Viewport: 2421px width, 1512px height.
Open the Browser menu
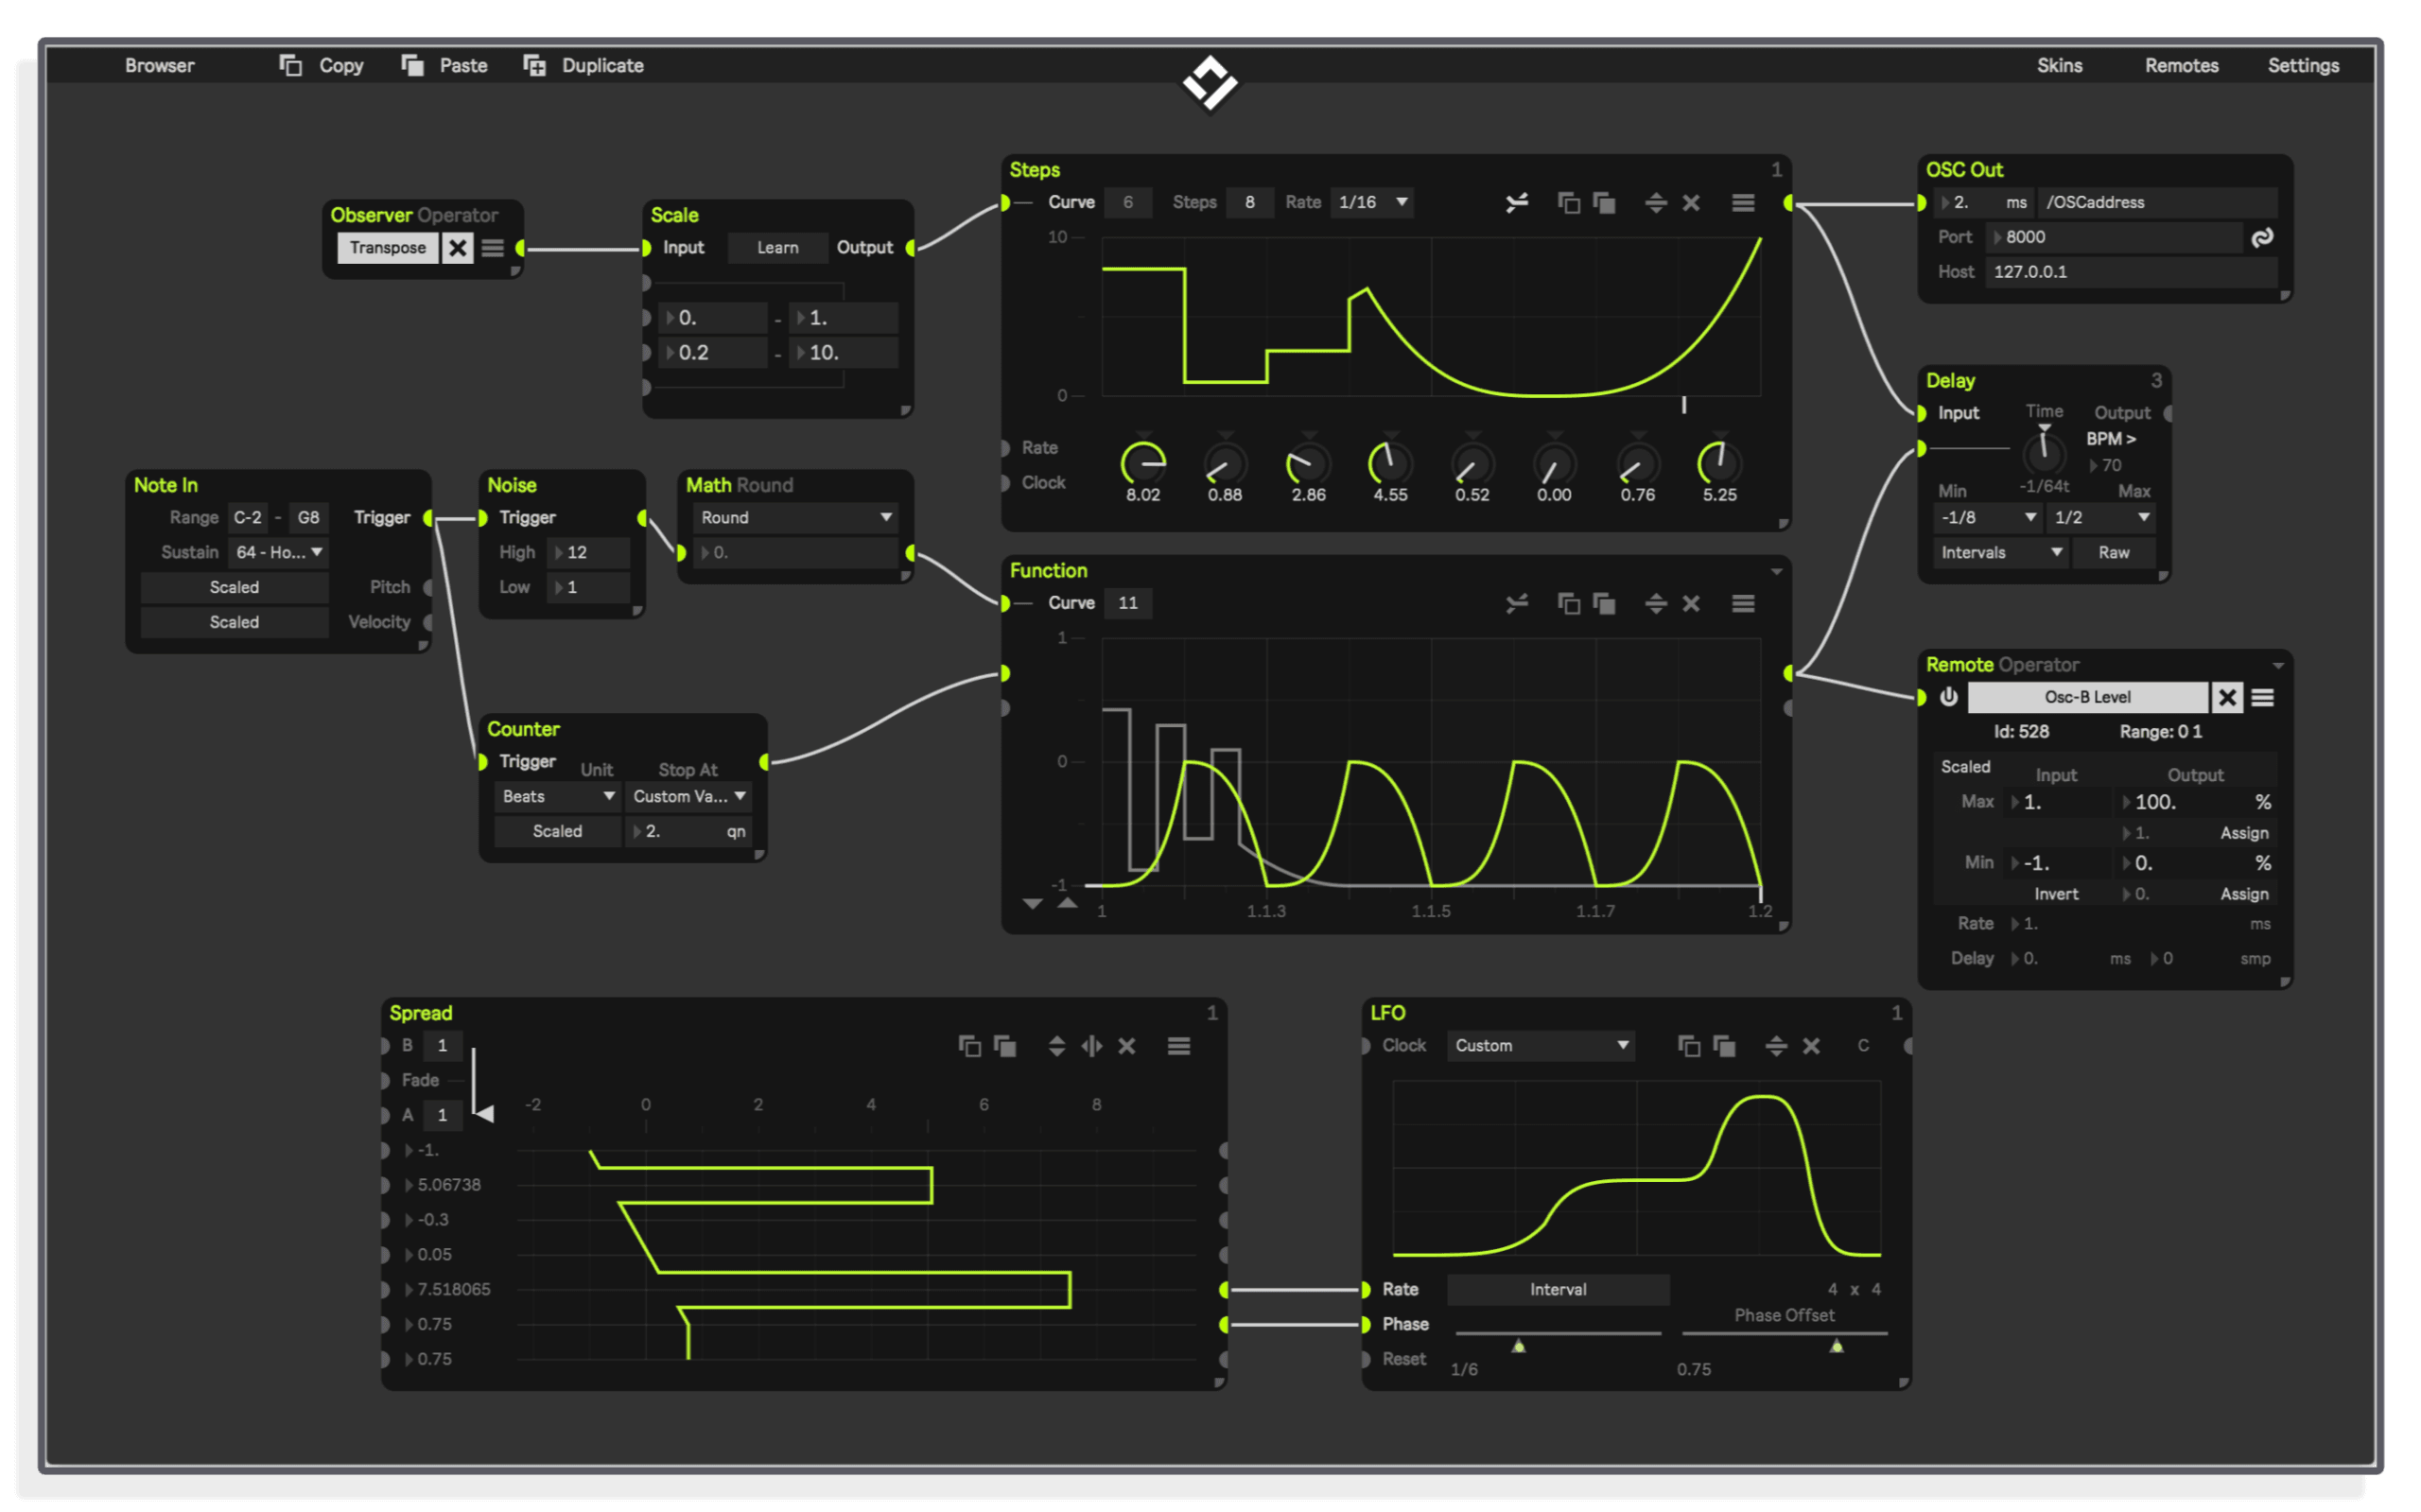pyautogui.click(x=160, y=65)
